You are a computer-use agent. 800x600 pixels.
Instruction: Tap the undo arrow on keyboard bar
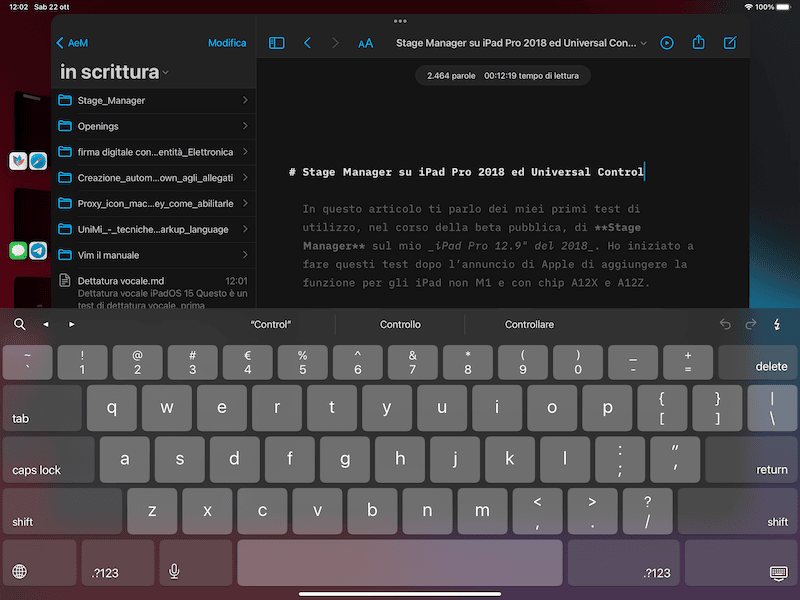click(725, 324)
